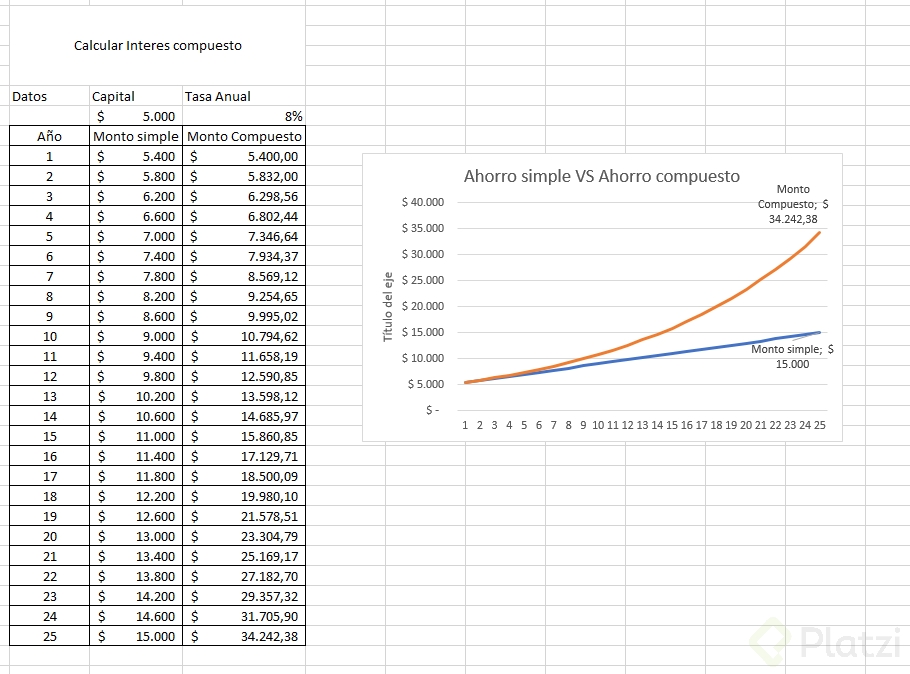The width and height of the screenshot is (910, 674).
Task: Select the simple amount cell 15.000 in table
Action: pos(136,636)
